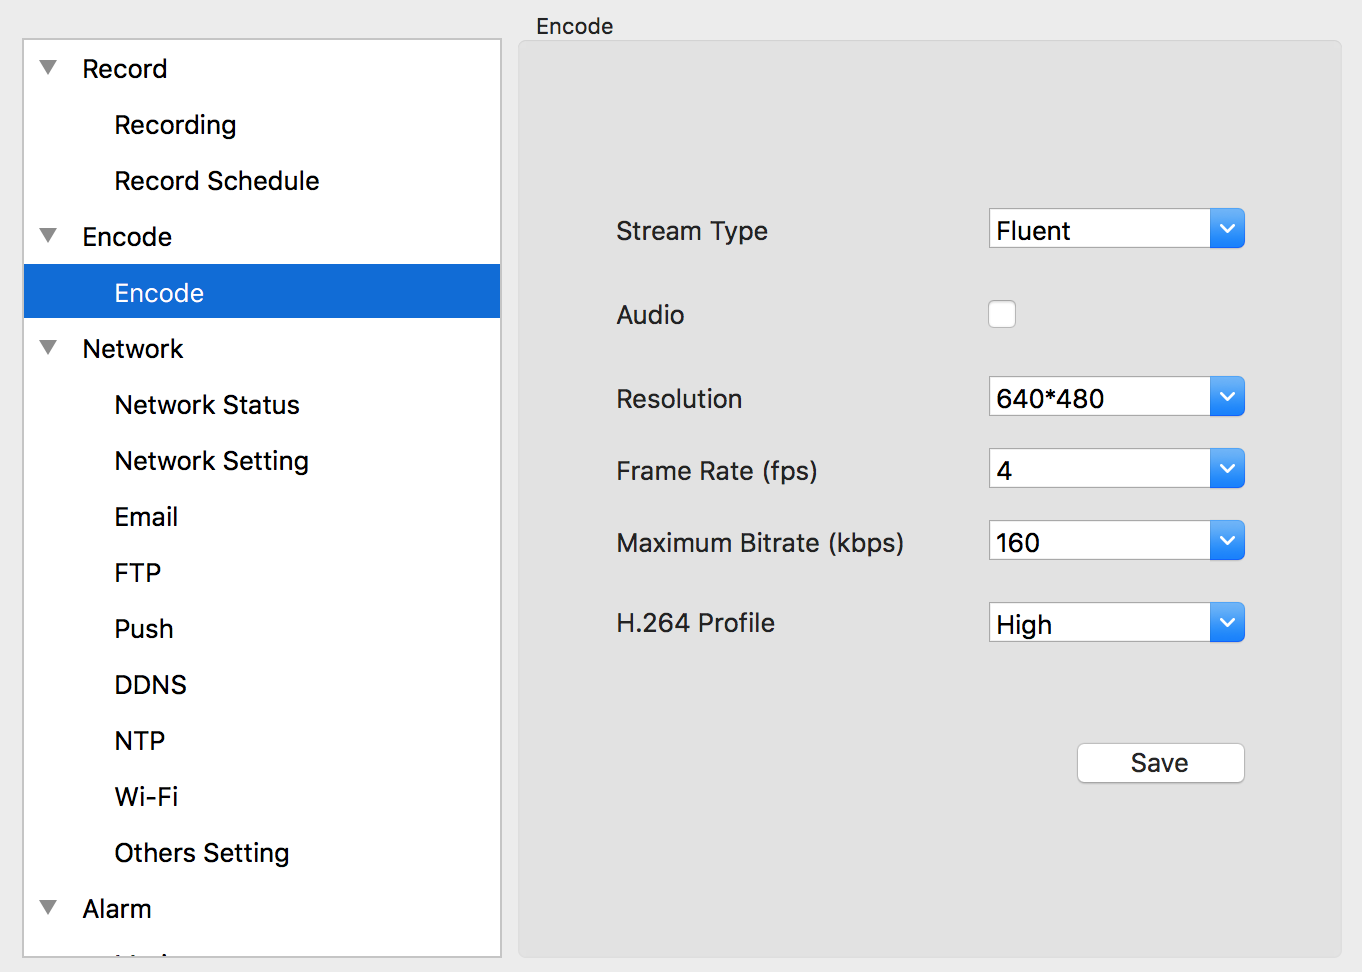This screenshot has height=972, width=1362.
Task: Open Wi-Fi settings
Action: (x=146, y=797)
